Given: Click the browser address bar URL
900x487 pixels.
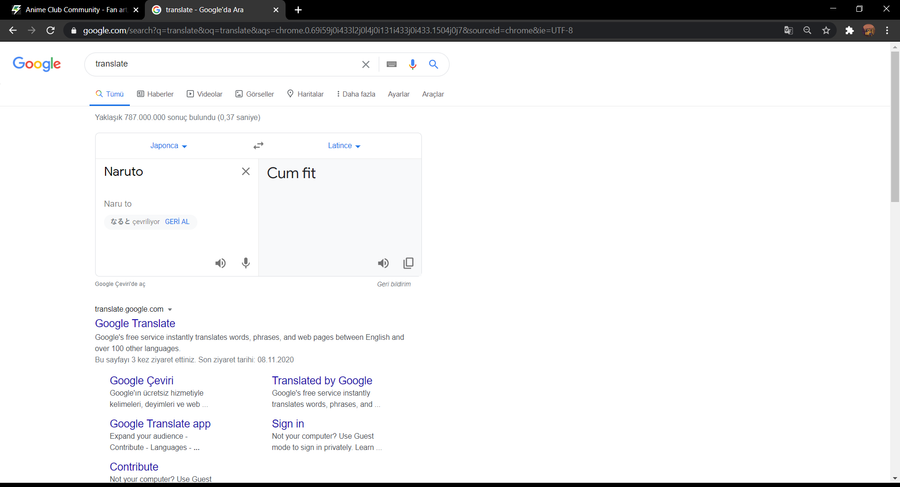Looking at the screenshot, I should pos(327,30).
